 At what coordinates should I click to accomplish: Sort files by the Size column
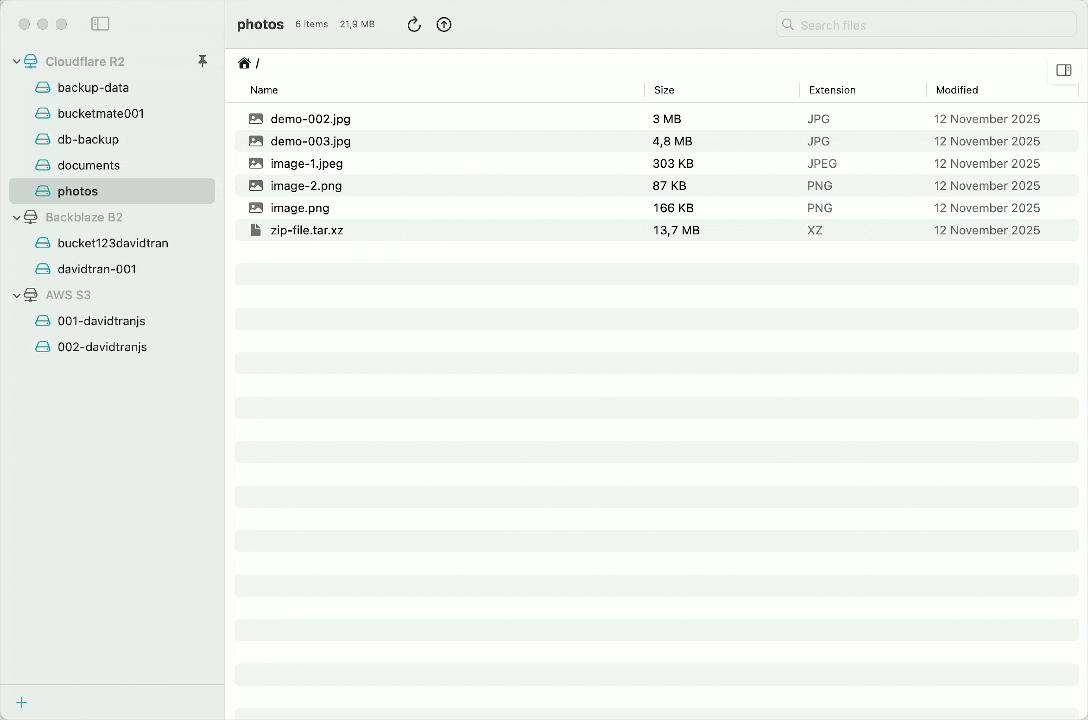click(x=664, y=89)
